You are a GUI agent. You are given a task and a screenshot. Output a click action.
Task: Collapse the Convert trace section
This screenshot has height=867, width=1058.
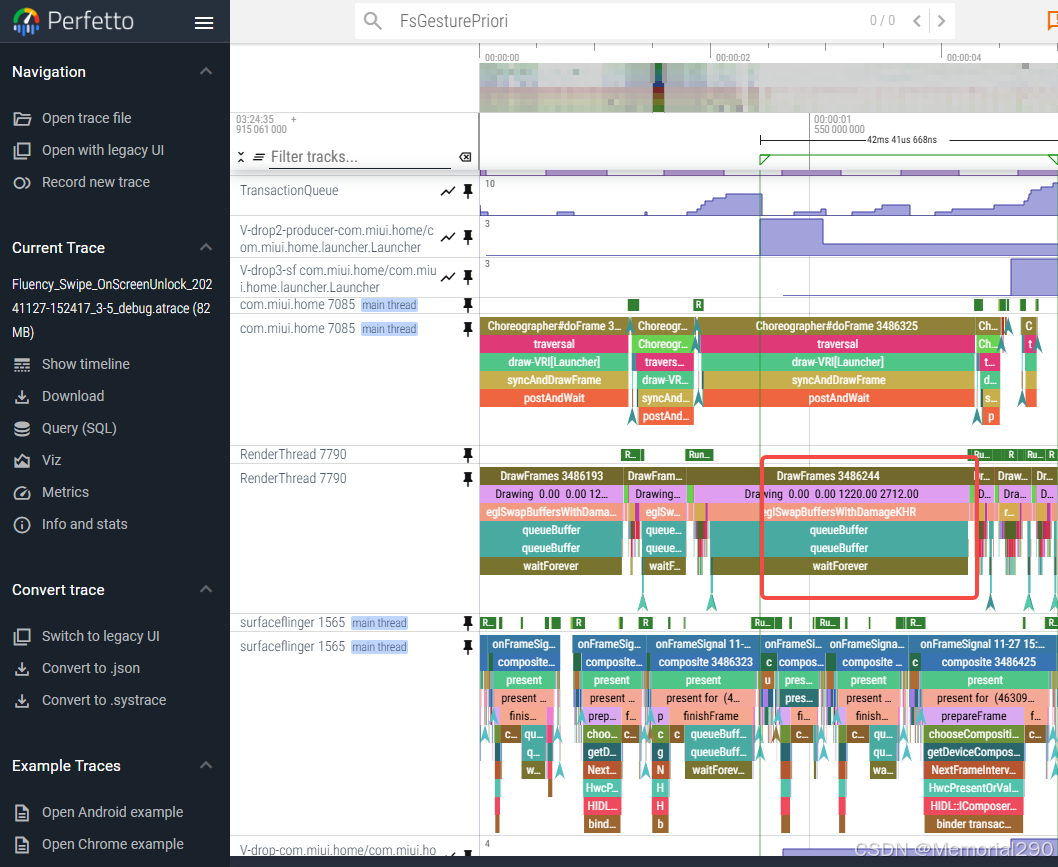click(x=206, y=590)
